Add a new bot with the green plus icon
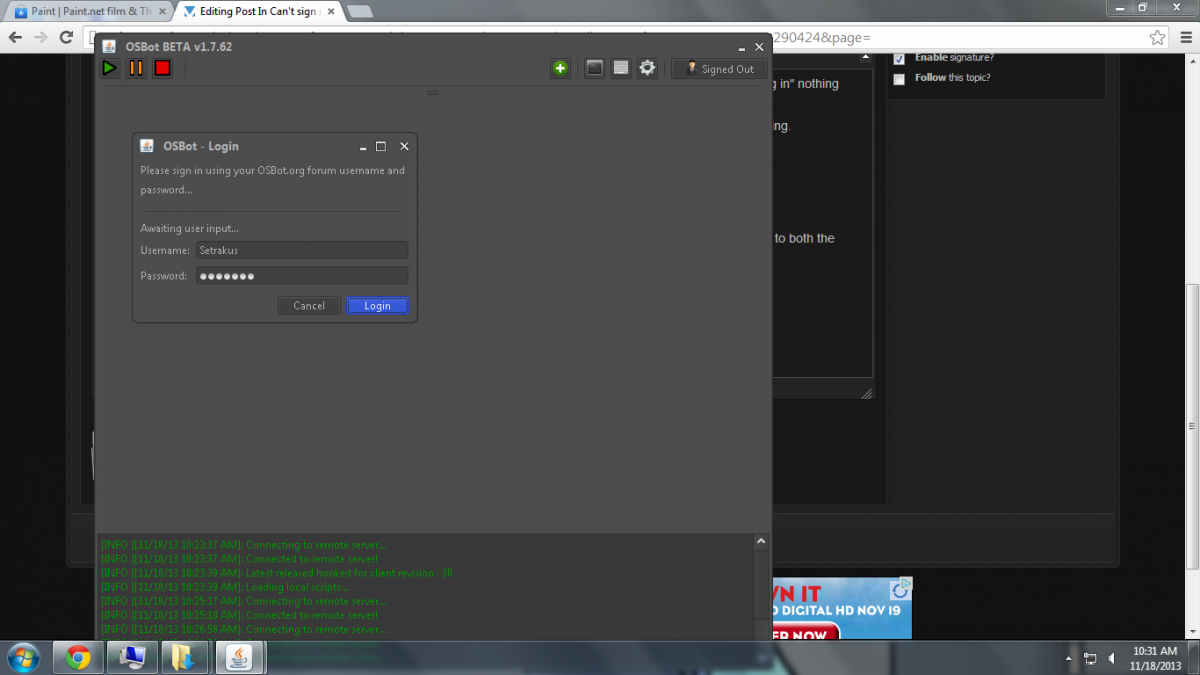The image size is (1200, 675). coord(560,68)
